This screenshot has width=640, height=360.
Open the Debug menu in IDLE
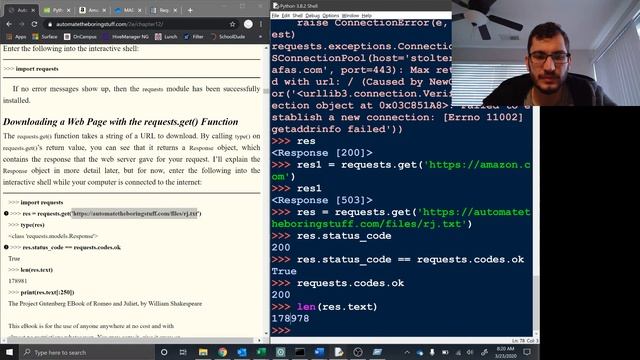pyautogui.click(x=312, y=16)
